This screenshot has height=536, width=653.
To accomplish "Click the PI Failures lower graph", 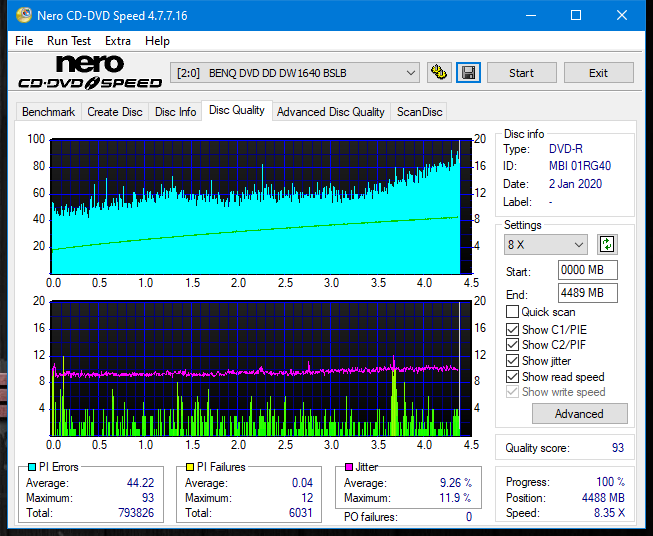I will pyautogui.click(x=261, y=369).
